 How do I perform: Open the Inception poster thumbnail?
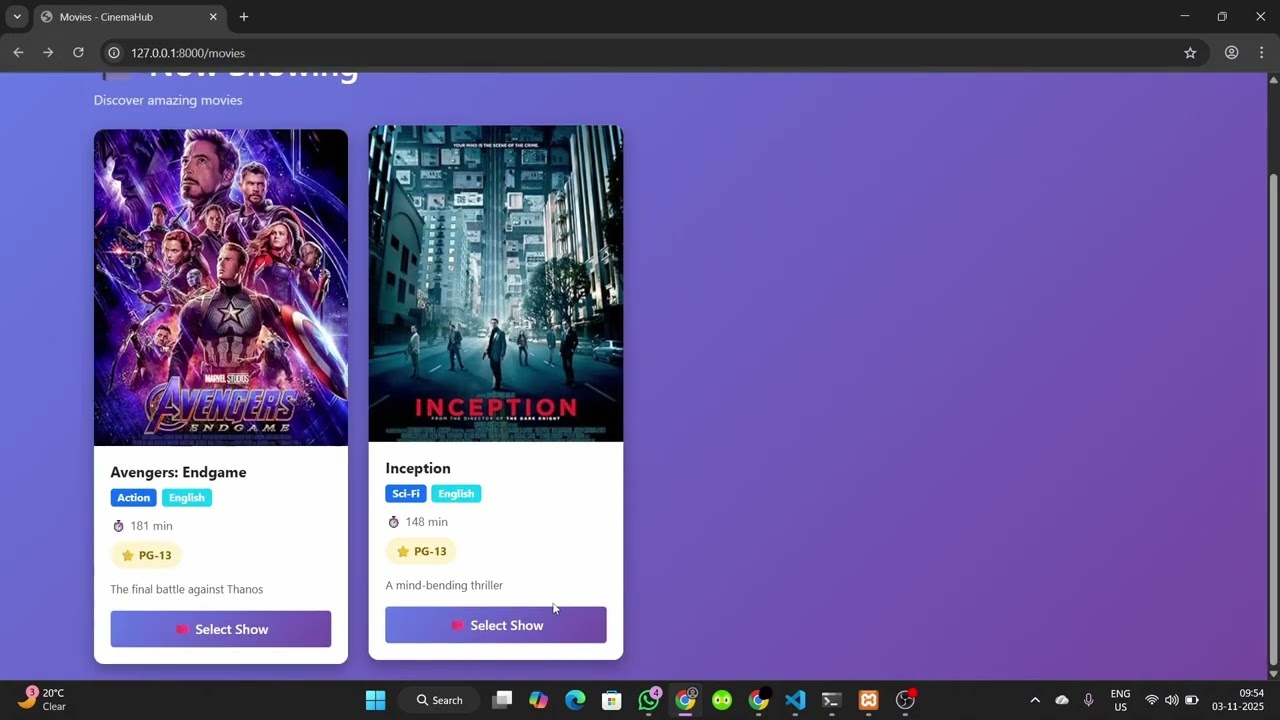point(496,284)
